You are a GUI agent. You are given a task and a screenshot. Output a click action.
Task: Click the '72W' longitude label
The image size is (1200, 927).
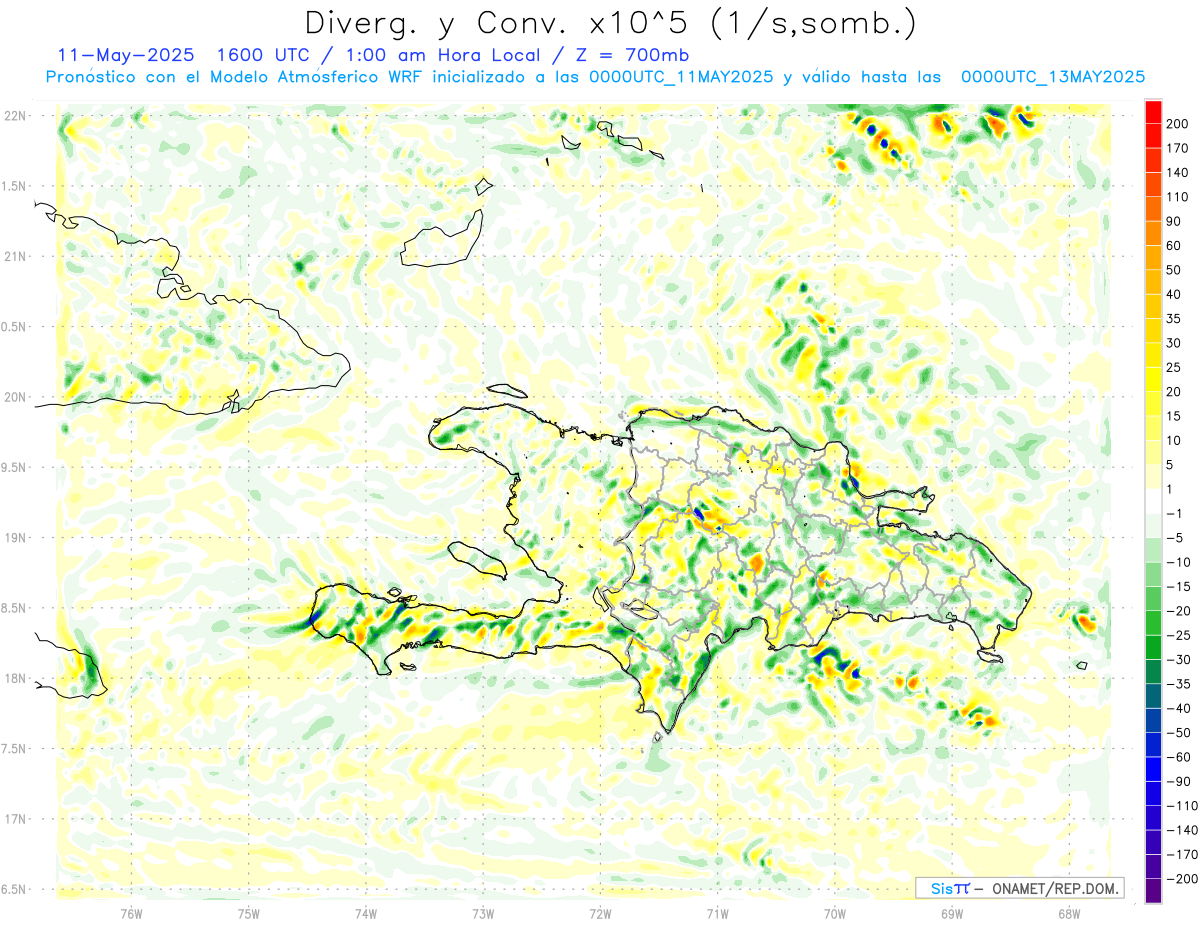600,913
